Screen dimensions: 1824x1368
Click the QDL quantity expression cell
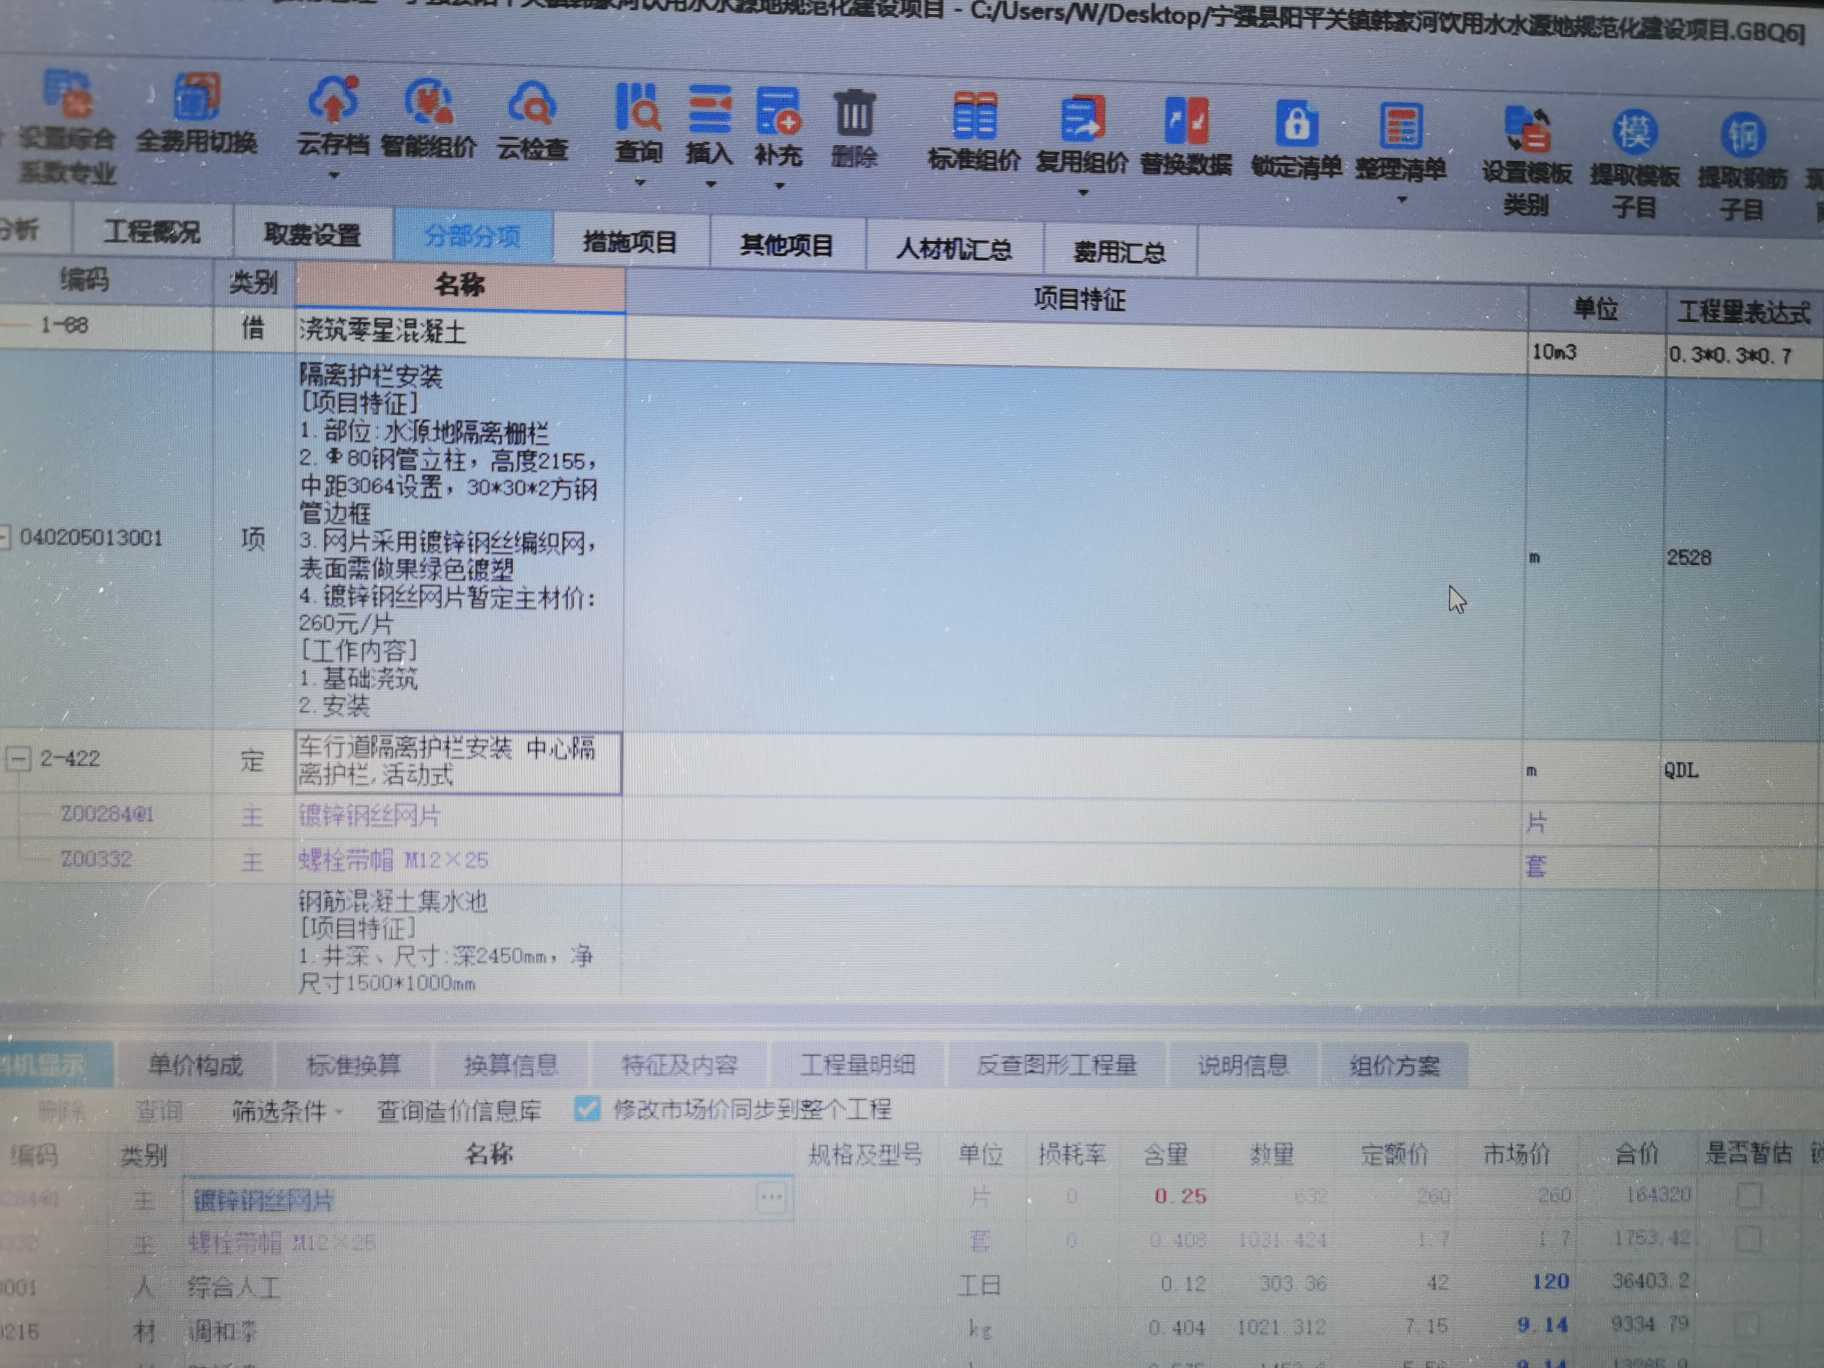(1681, 770)
